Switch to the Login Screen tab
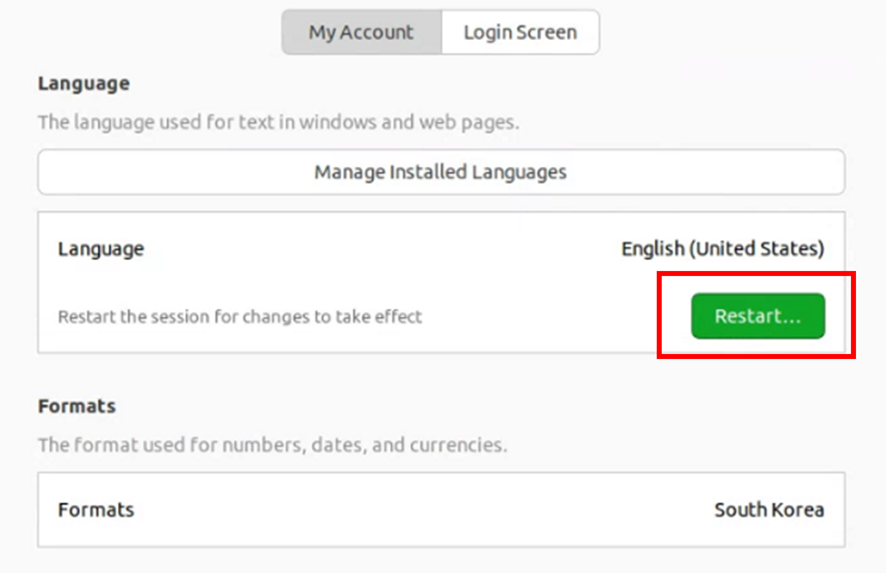886x573 pixels. (520, 32)
